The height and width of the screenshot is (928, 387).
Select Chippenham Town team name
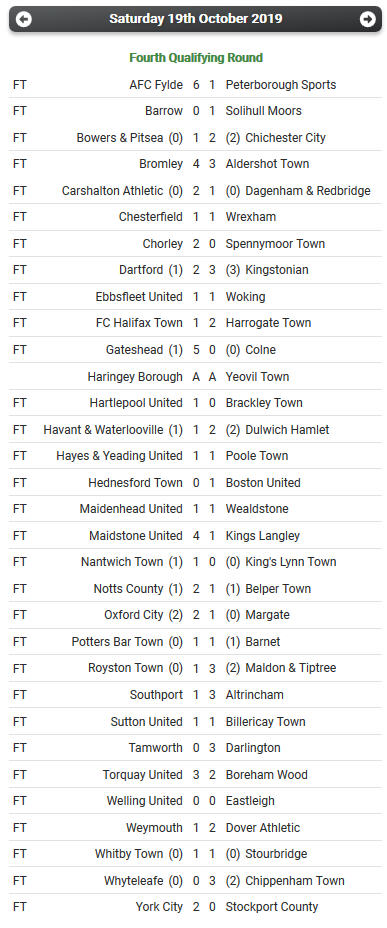[x=295, y=881]
